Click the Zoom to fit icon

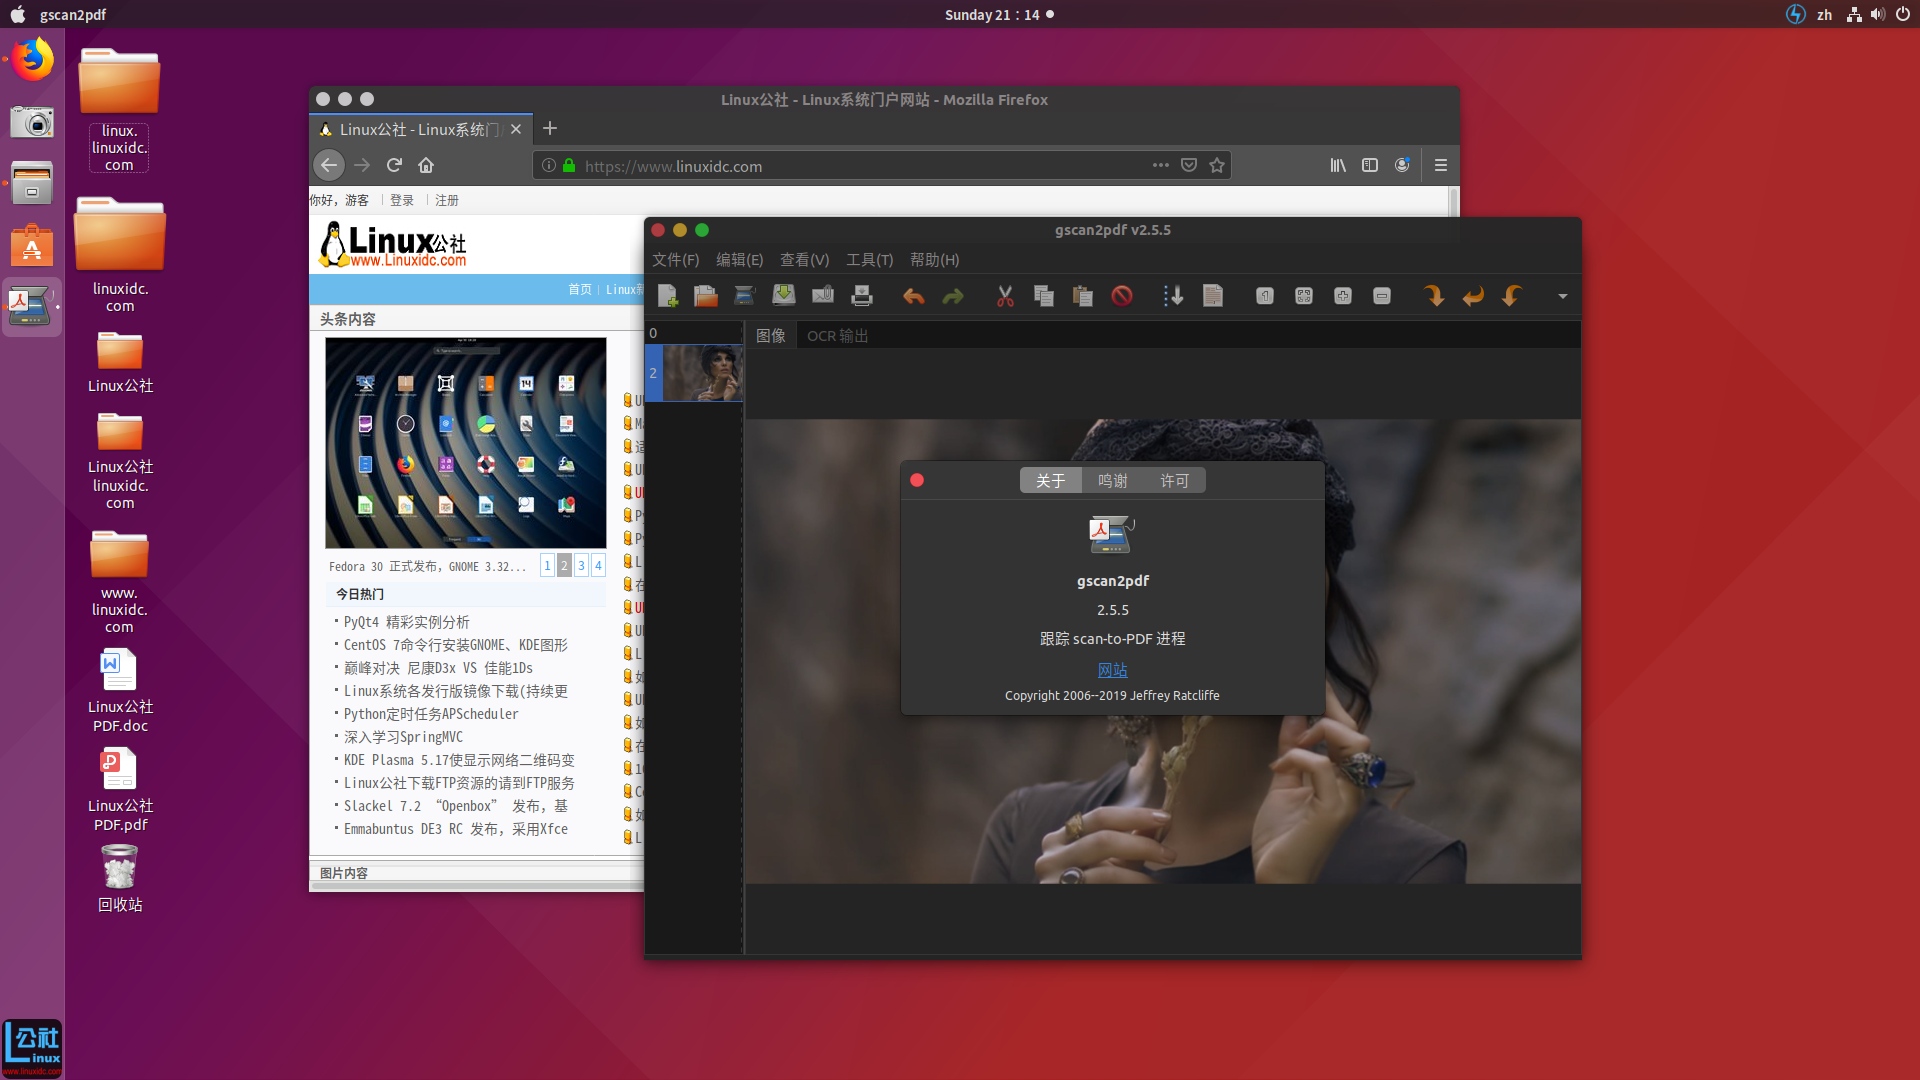1304,295
